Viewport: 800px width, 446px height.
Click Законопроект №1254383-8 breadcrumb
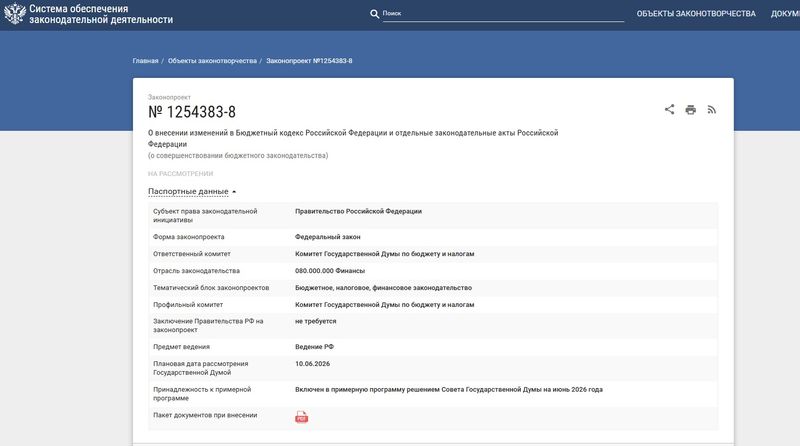(309, 61)
